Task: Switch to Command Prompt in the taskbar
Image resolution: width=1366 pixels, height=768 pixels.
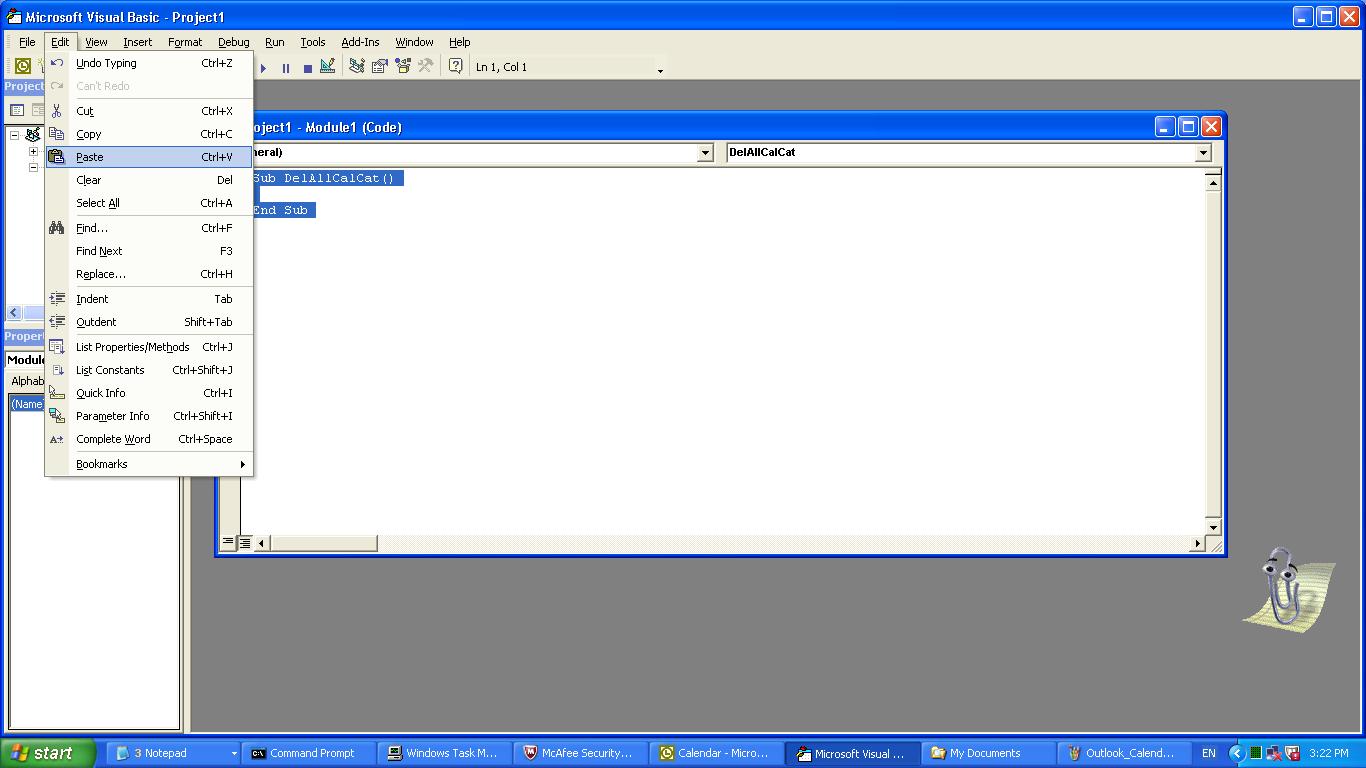Action: click(311, 753)
